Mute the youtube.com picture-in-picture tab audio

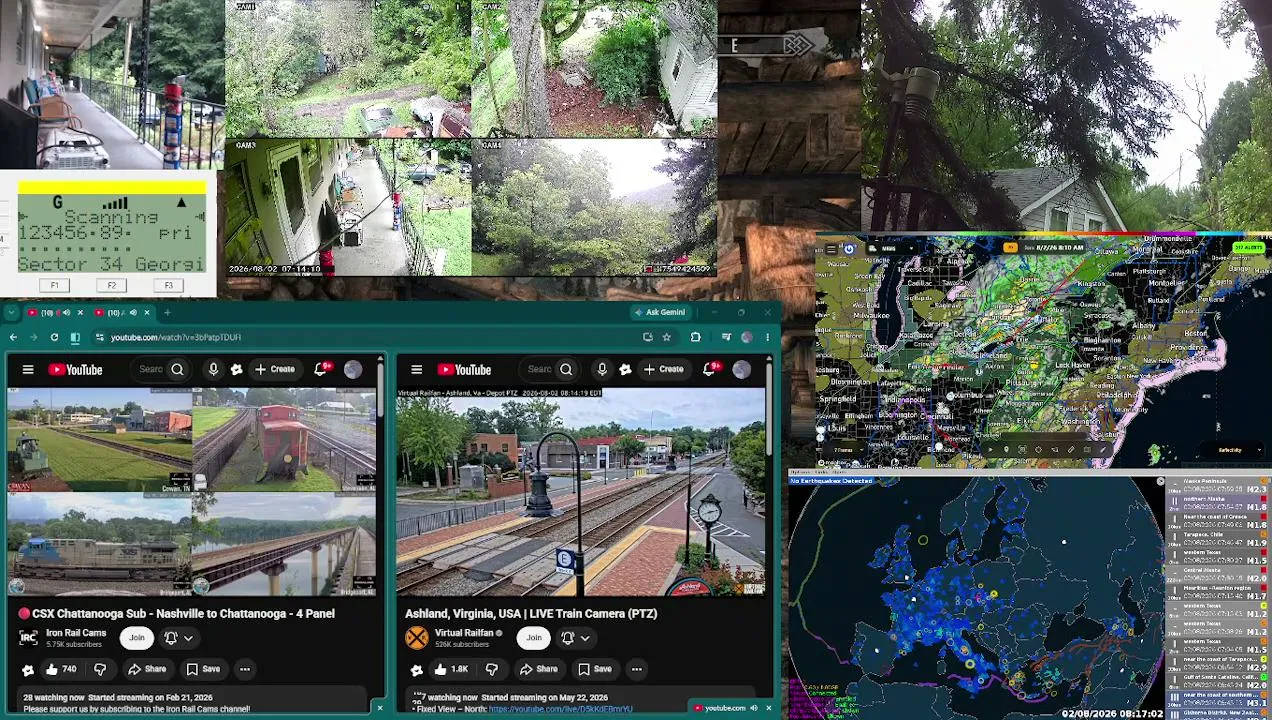click(x=753, y=708)
